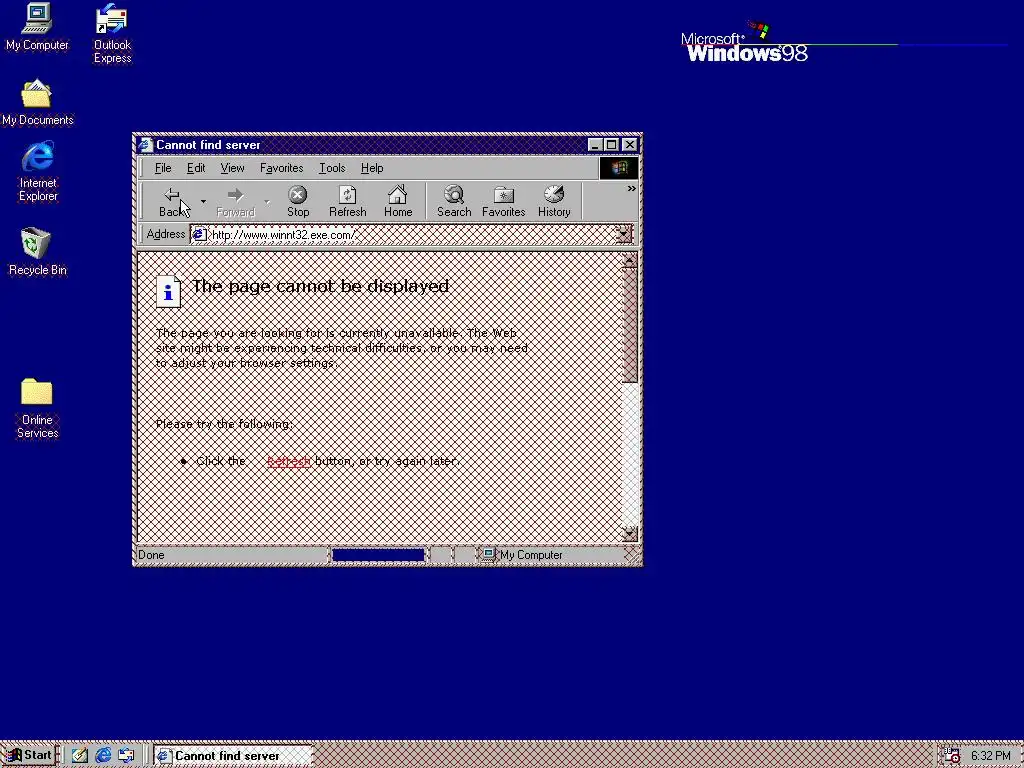Open the File menu
The image size is (1024, 768).
pos(163,168)
